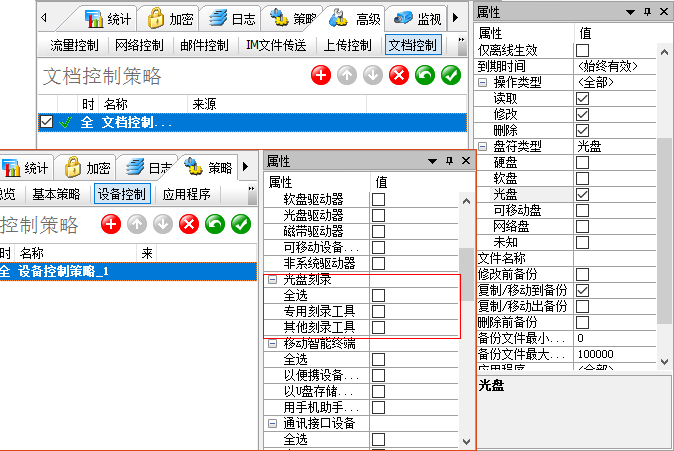Edit 备份文件最大 value 100000
Viewport: 674px width, 451px height.
[615, 354]
